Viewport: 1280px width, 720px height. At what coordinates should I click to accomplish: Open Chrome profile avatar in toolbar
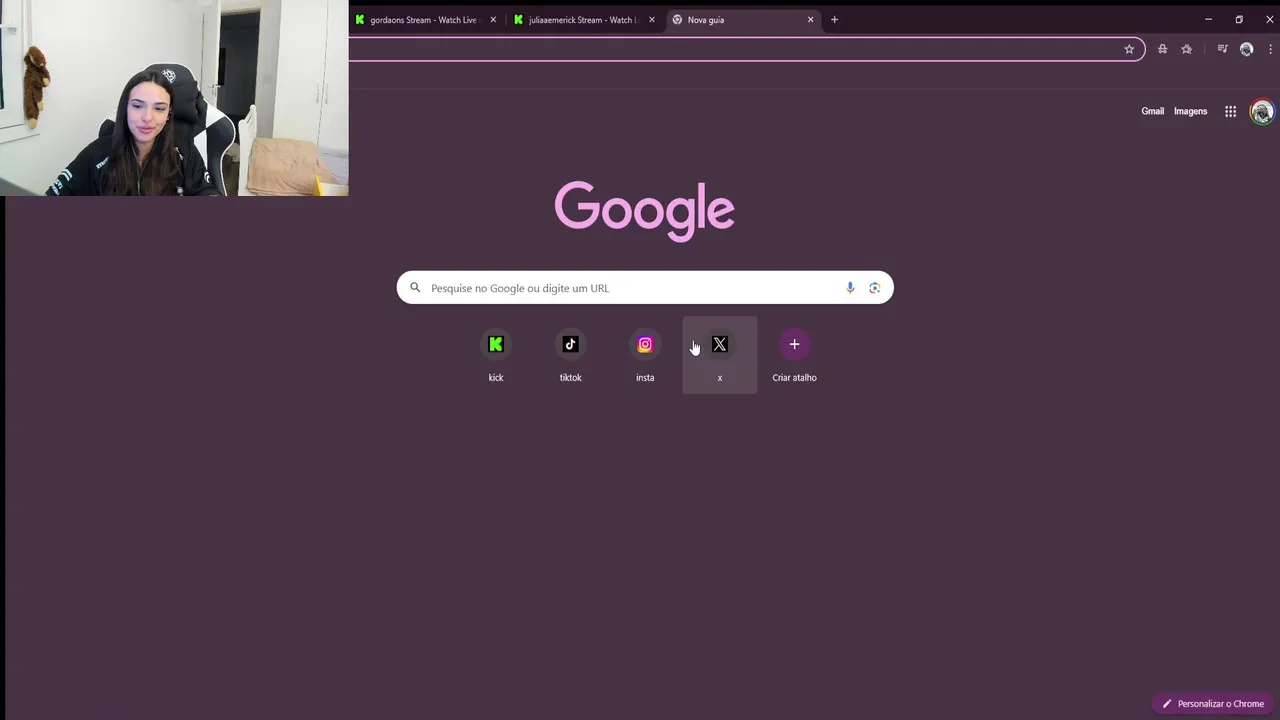[1246, 49]
